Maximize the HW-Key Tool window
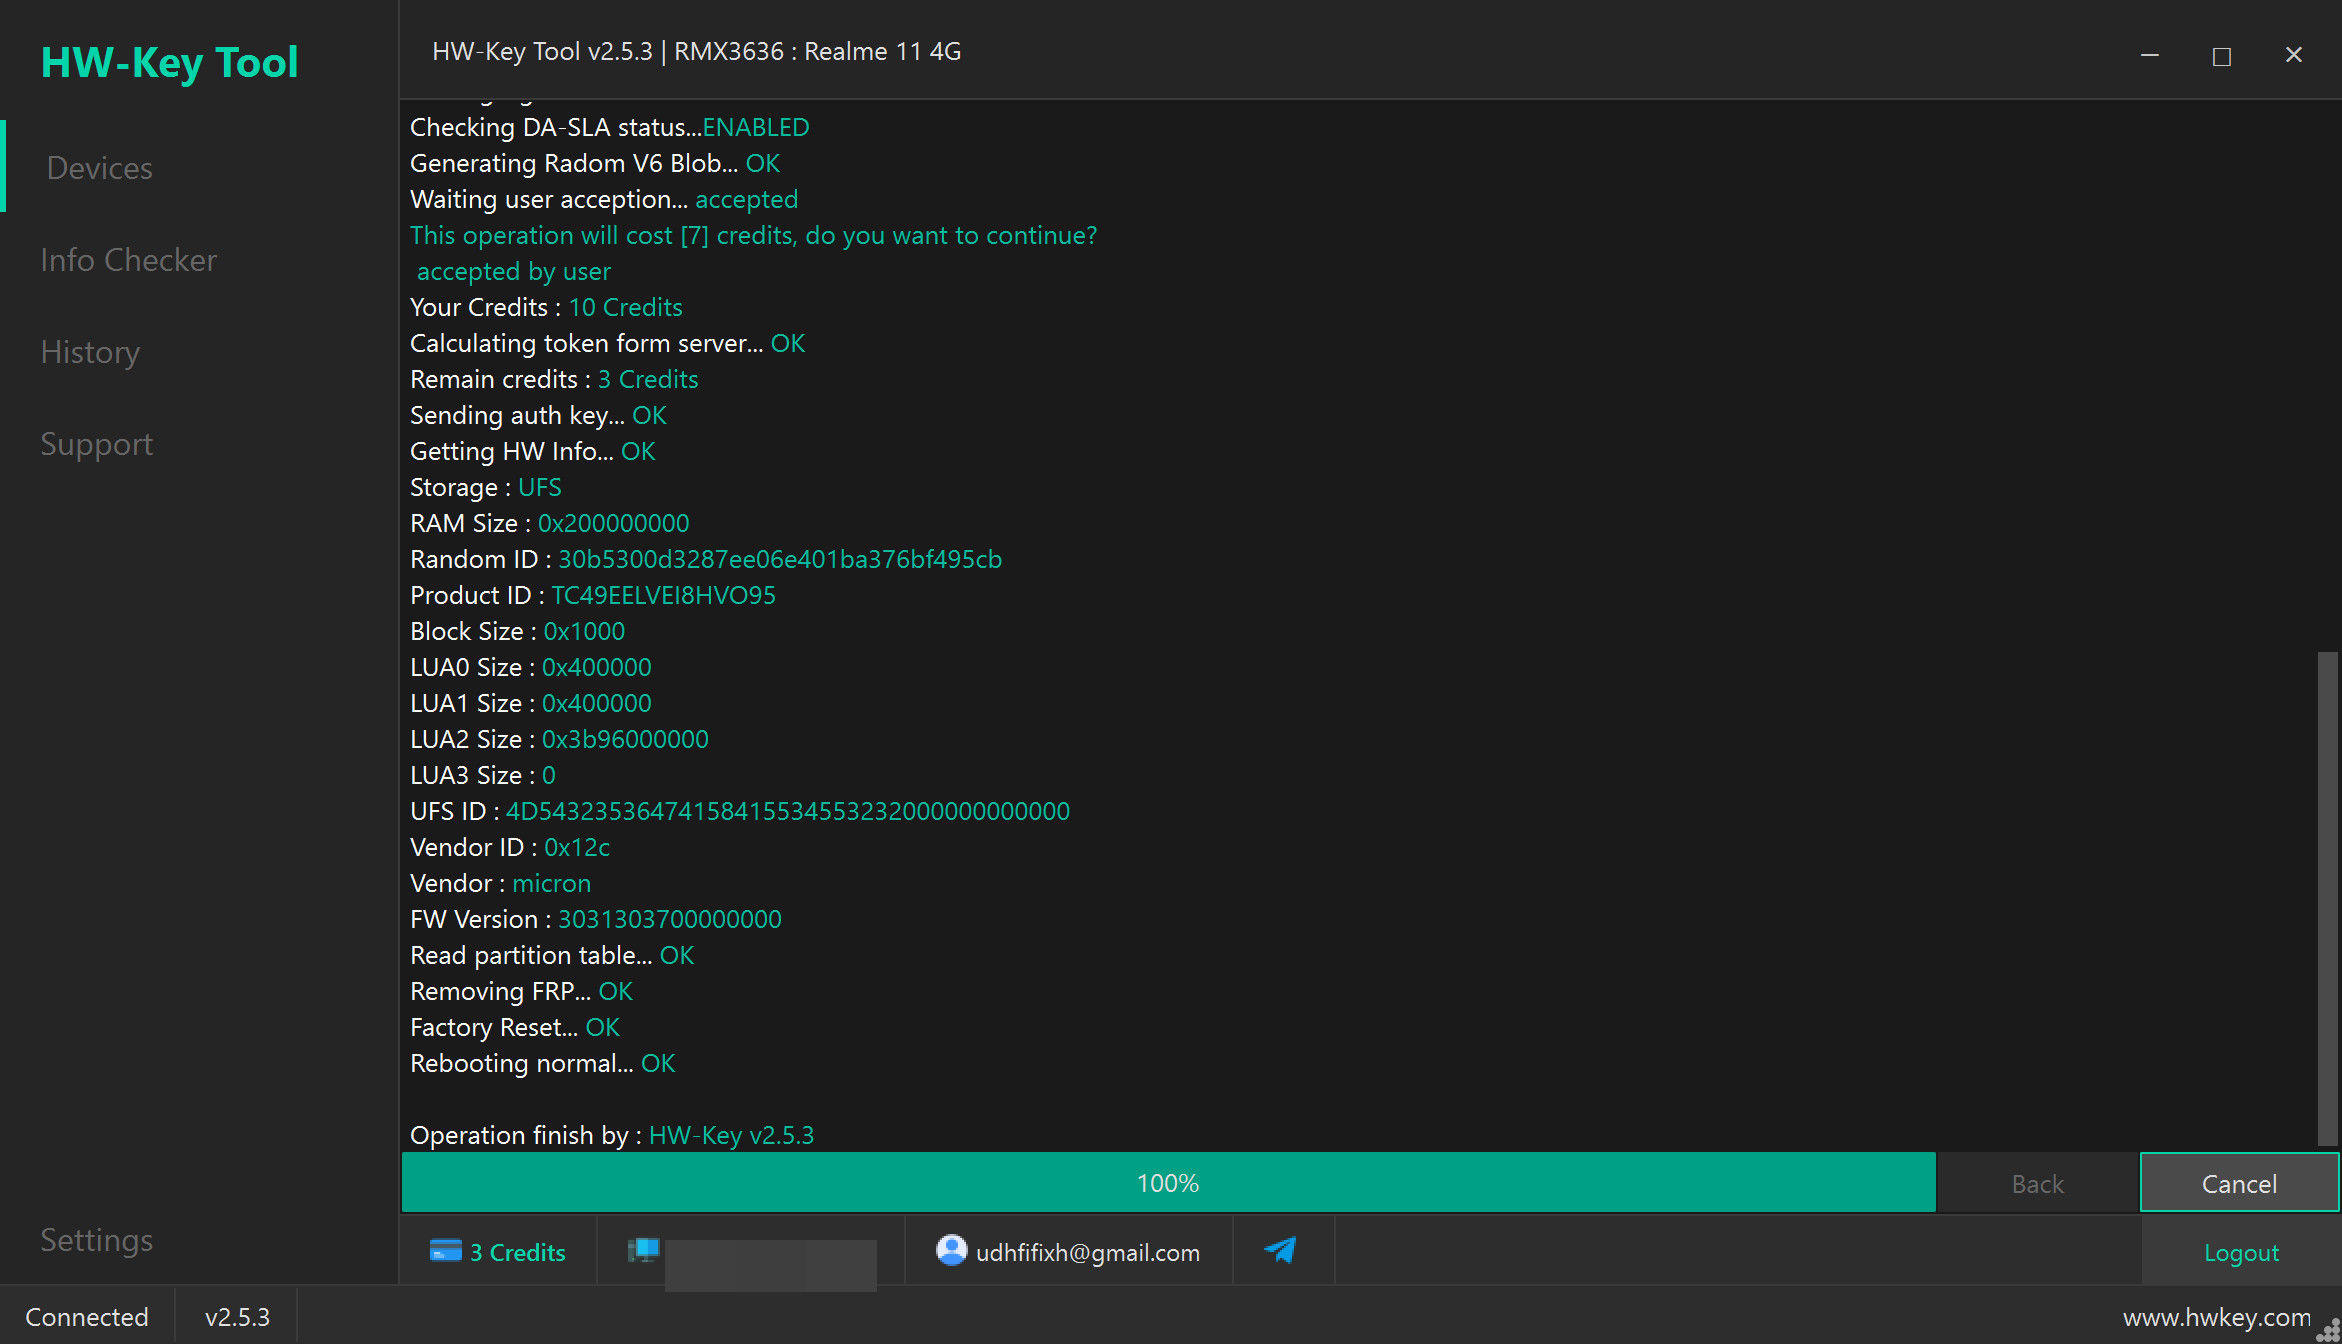Viewport: 2342px width, 1344px height. pyautogui.click(x=2222, y=55)
